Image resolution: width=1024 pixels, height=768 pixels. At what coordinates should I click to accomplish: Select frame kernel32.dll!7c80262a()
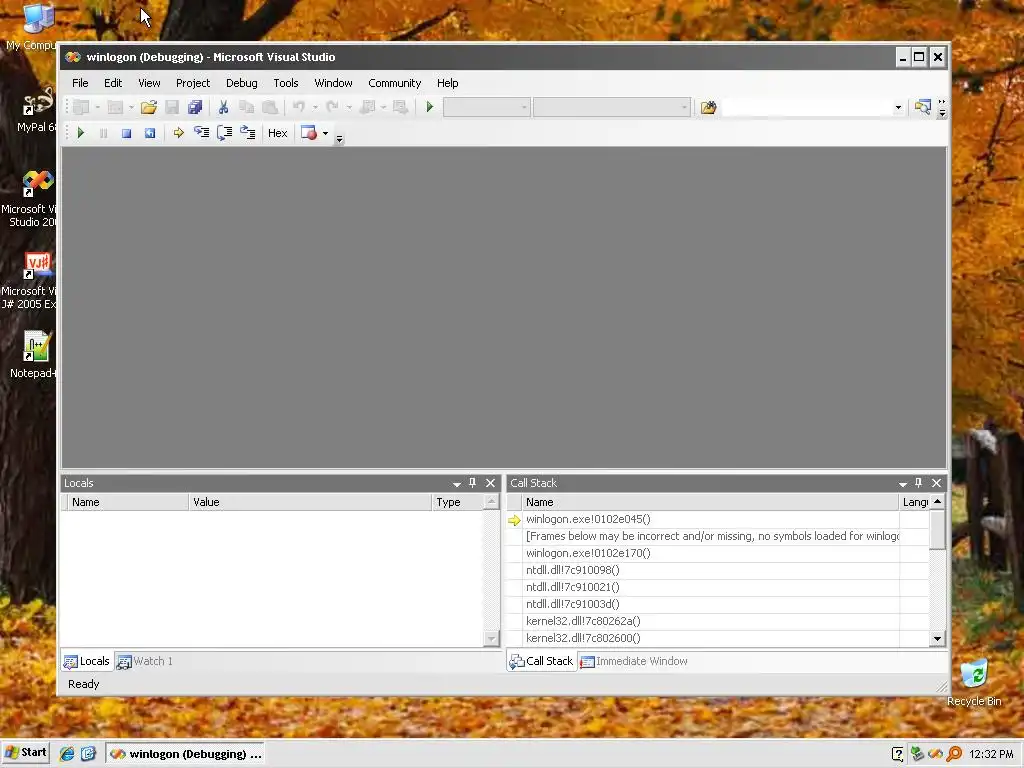583,621
